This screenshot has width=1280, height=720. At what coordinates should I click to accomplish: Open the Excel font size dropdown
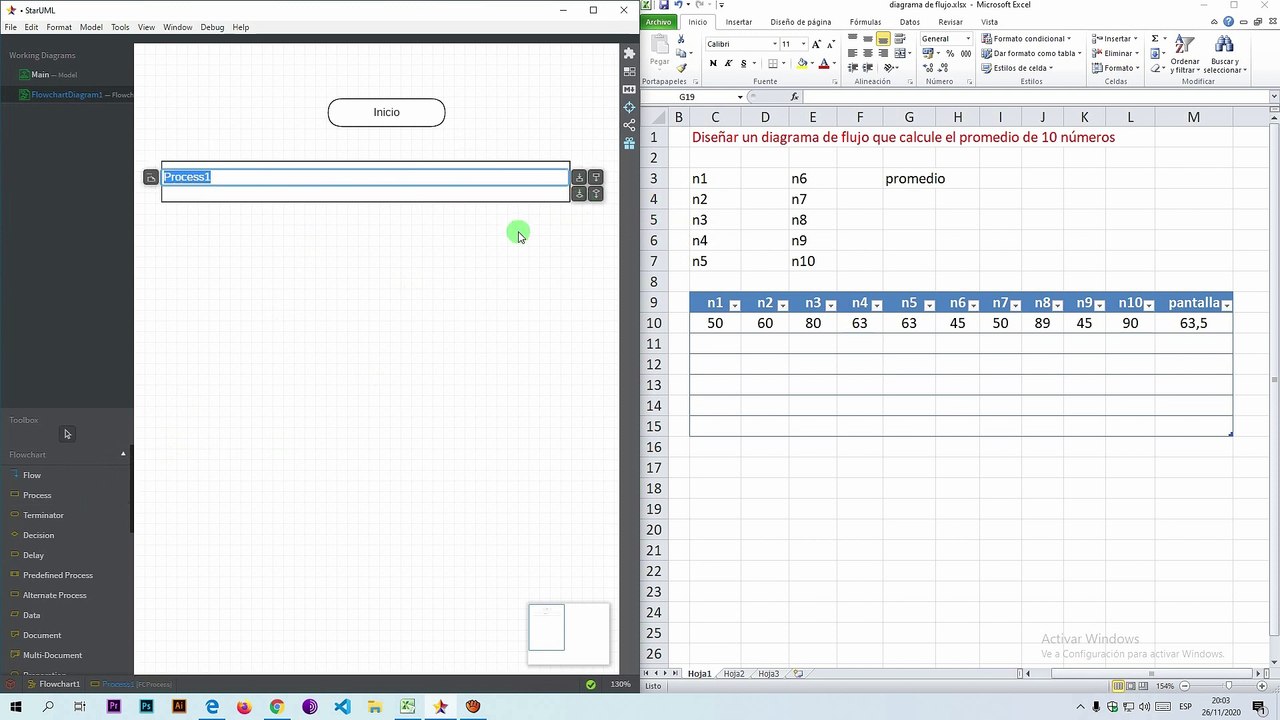coord(803,44)
